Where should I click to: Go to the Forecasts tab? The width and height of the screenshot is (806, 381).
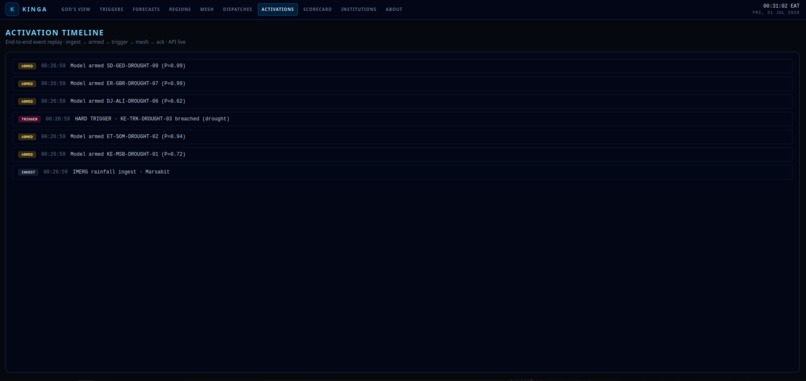pyautogui.click(x=146, y=9)
